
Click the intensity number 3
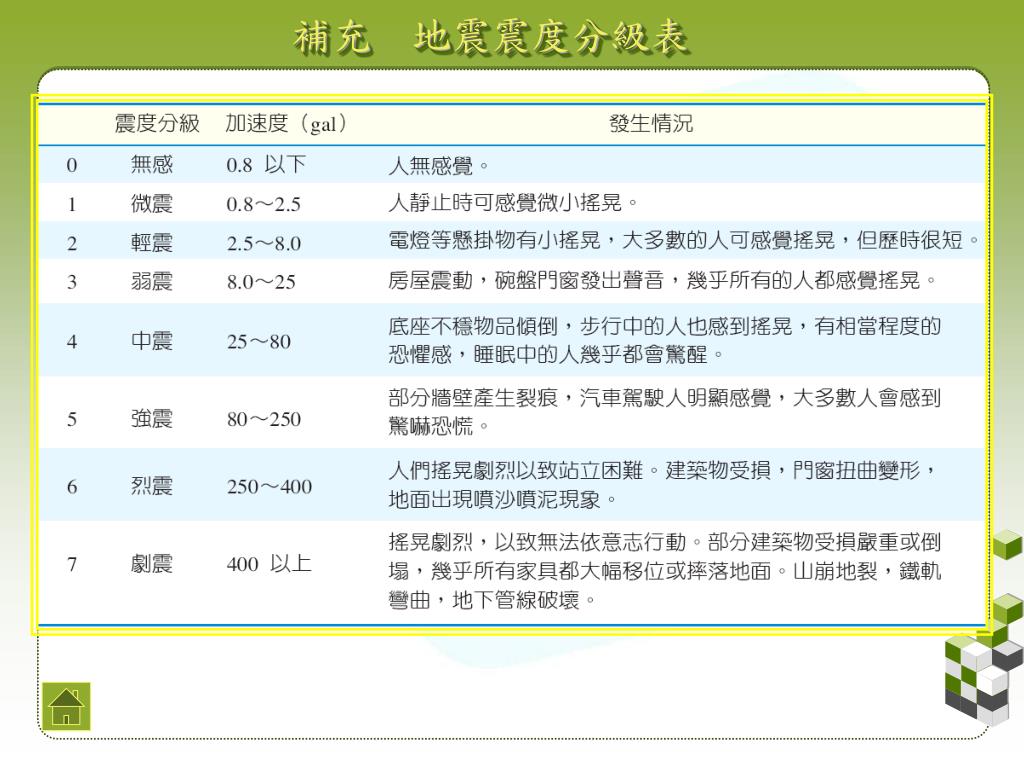(72, 282)
